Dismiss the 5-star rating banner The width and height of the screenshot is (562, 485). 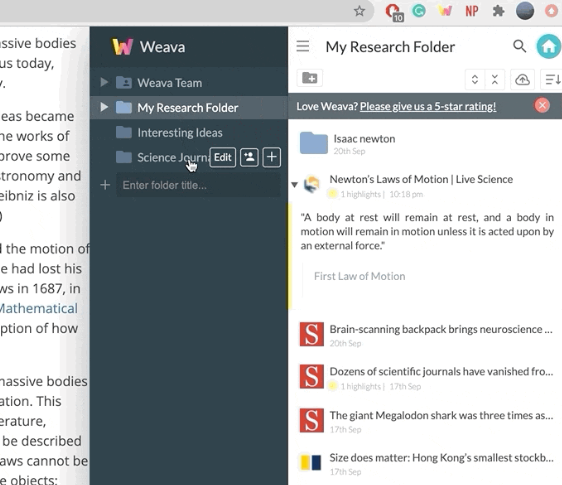click(542, 106)
